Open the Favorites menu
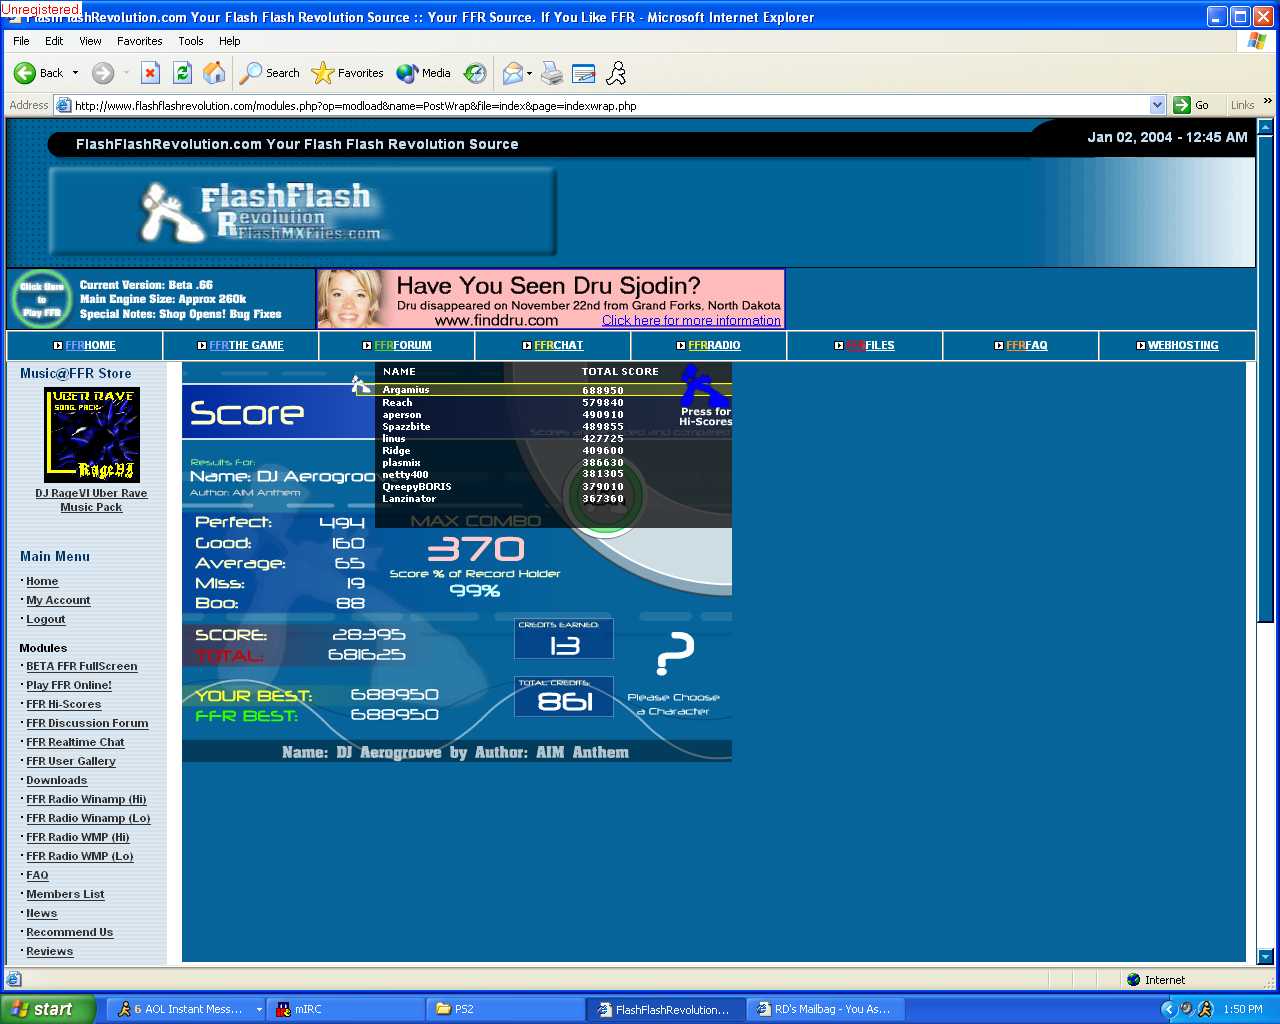Viewport: 1280px width, 1024px height. (139, 41)
